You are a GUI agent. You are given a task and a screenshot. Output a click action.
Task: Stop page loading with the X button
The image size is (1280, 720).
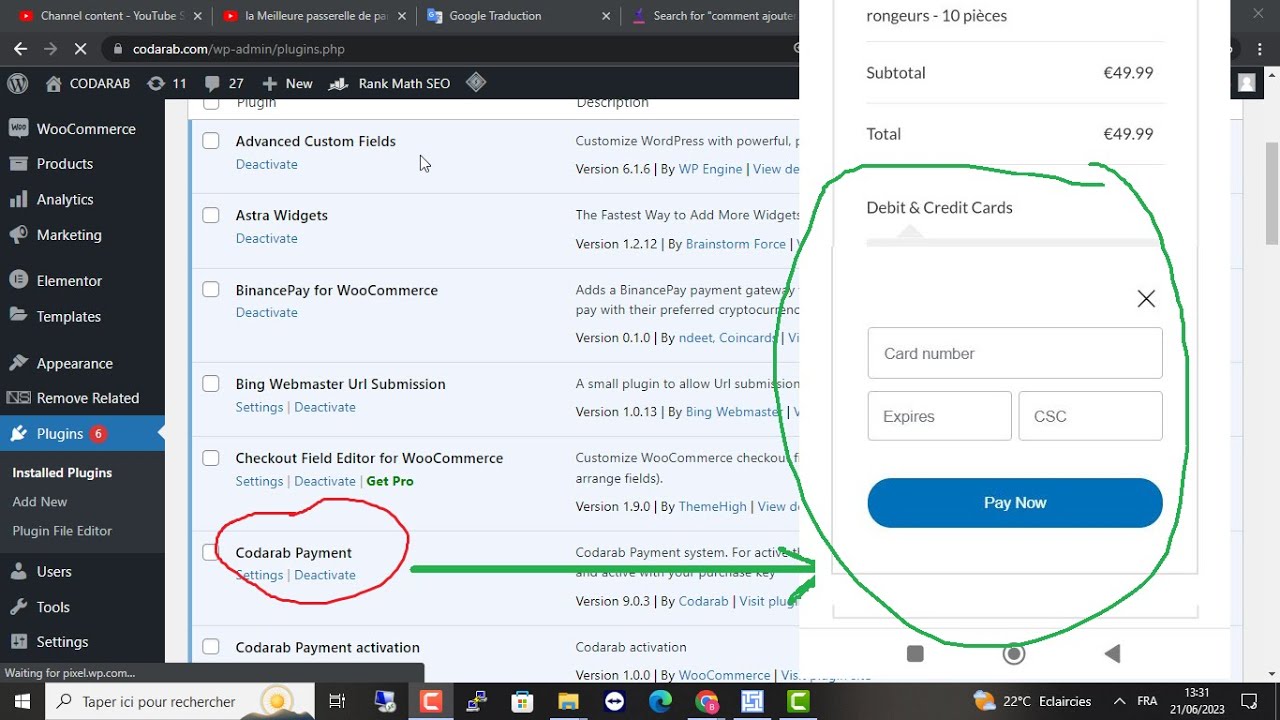[x=80, y=48]
